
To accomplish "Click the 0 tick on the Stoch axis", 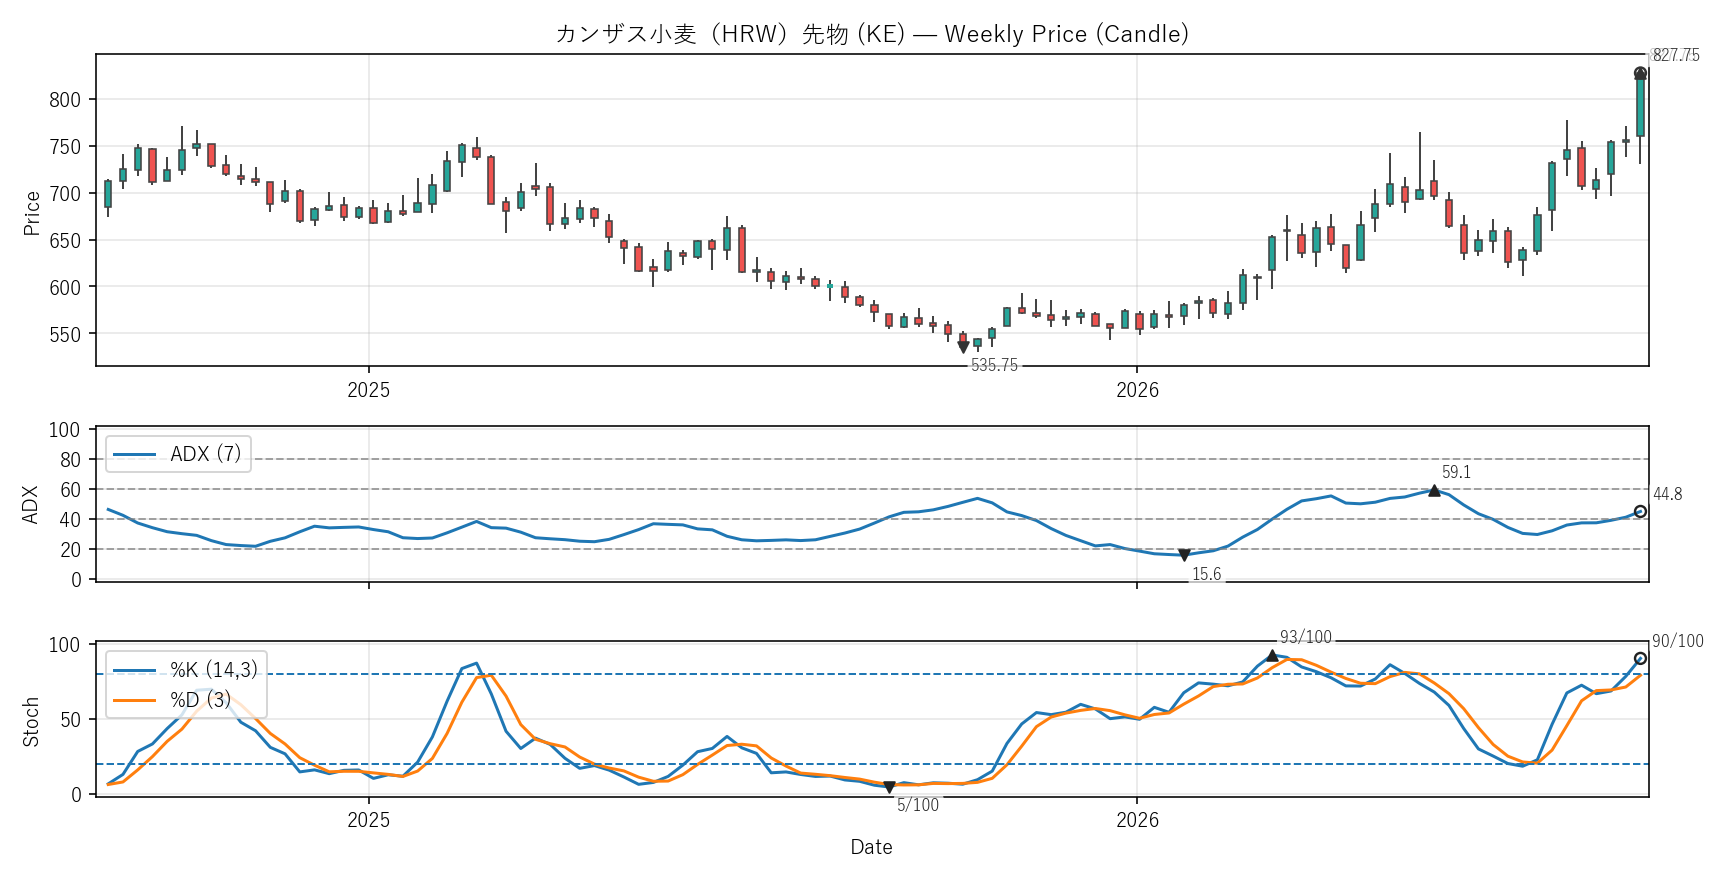I will (x=76, y=795).
